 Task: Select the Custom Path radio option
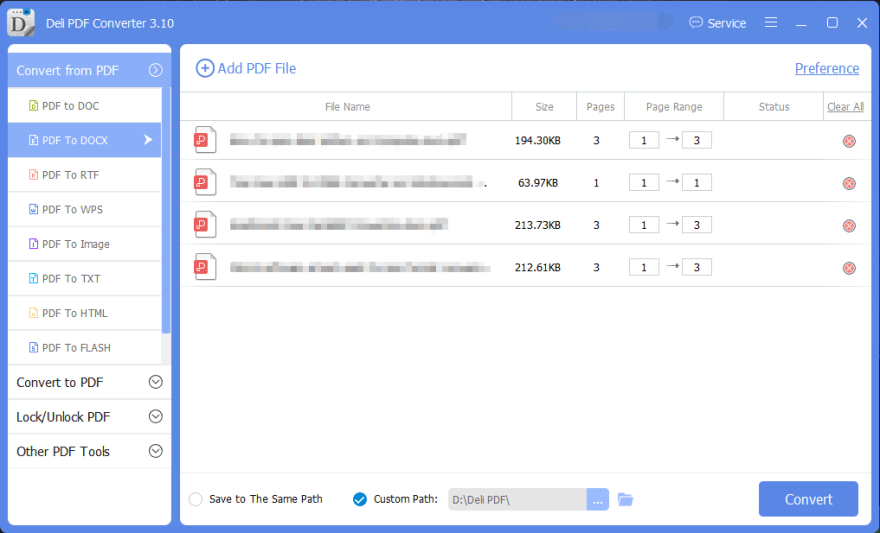(360, 499)
